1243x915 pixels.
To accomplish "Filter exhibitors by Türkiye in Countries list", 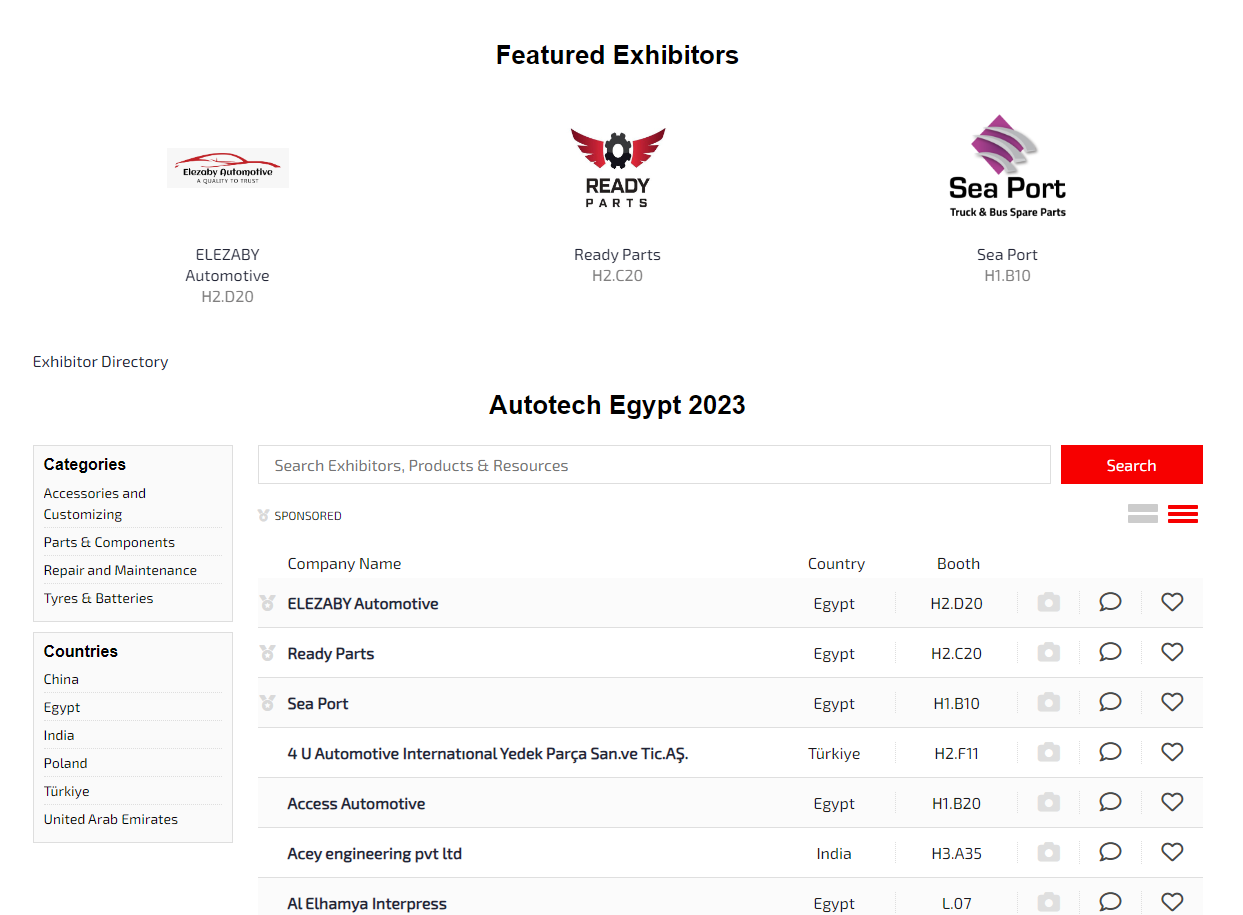I will (x=66, y=791).
